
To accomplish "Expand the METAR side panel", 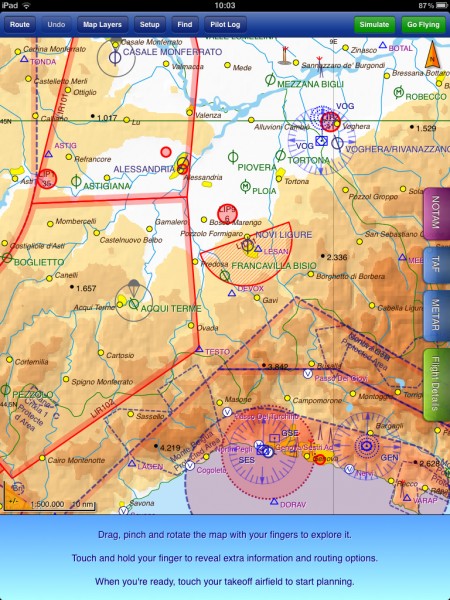I will tap(436, 316).
